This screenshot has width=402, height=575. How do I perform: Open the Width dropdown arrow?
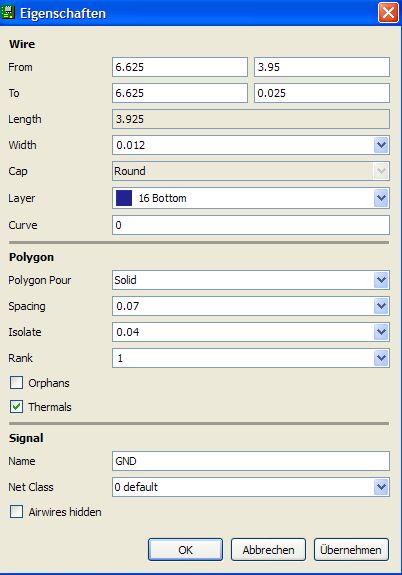[x=381, y=145]
